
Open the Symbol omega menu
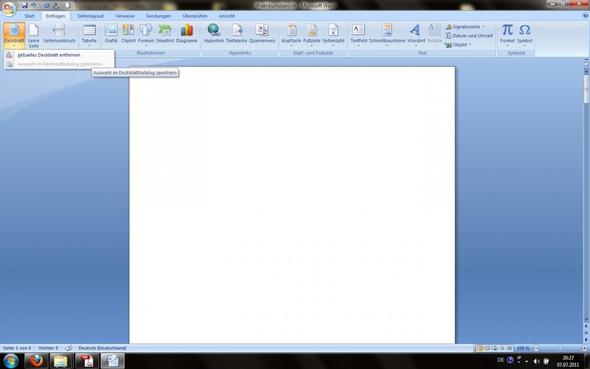[525, 34]
